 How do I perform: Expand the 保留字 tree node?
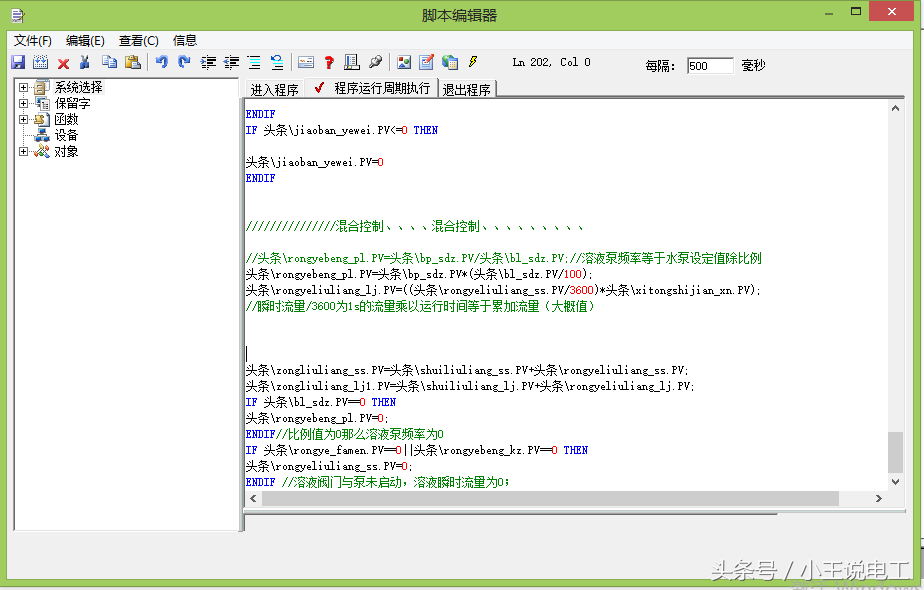click(x=23, y=104)
